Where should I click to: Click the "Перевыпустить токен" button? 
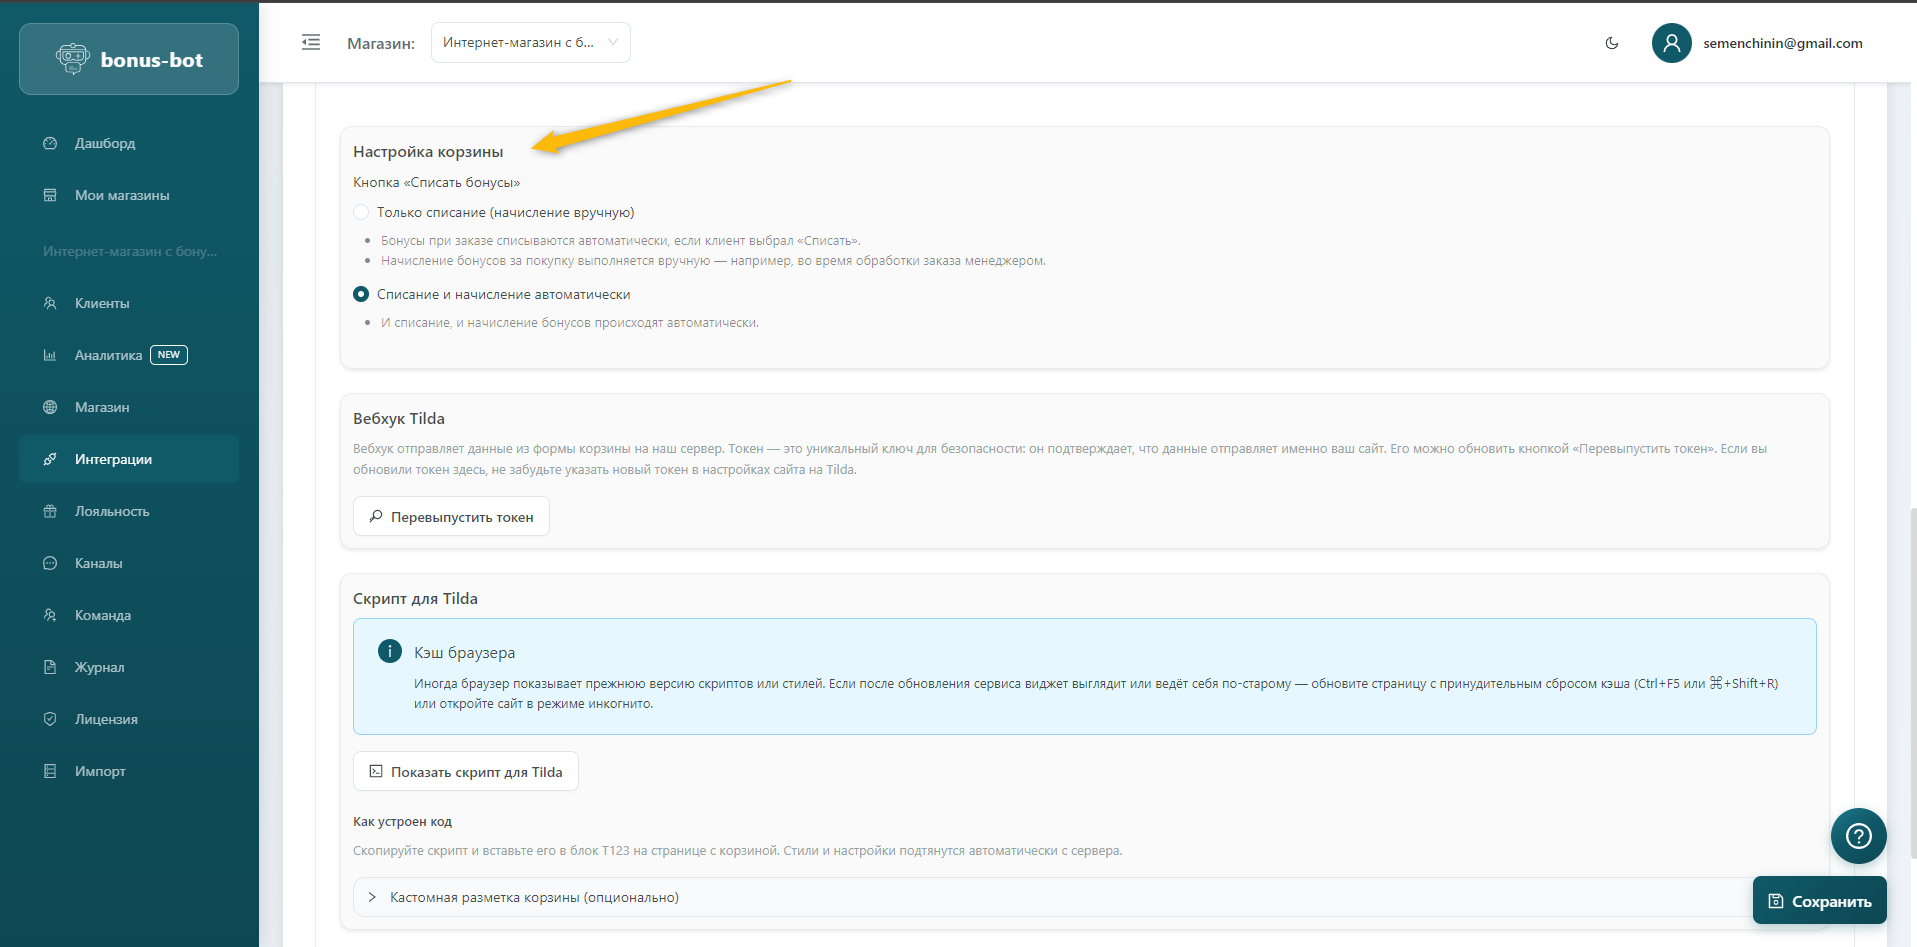pyautogui.click(x=451, y=517)
